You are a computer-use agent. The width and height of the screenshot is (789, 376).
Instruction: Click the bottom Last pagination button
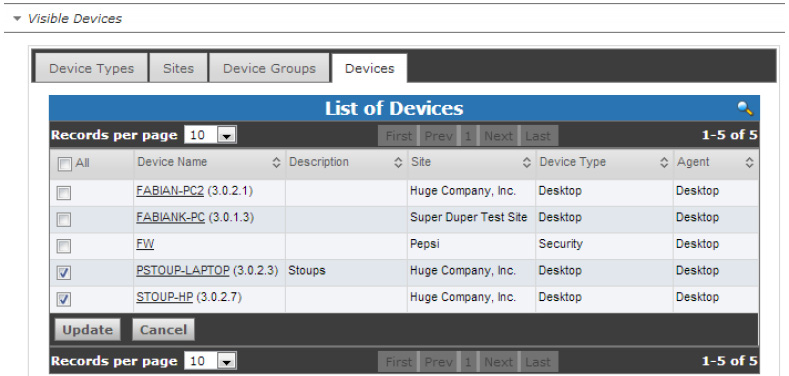point(538,362)
